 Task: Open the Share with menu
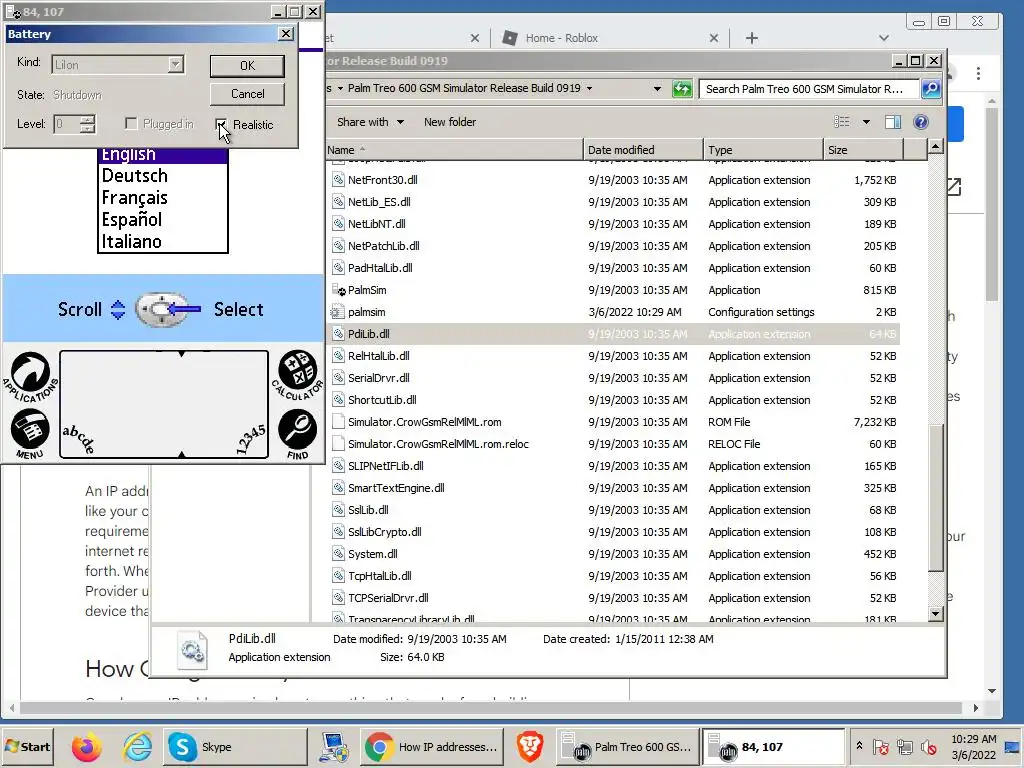coord(370,122)
